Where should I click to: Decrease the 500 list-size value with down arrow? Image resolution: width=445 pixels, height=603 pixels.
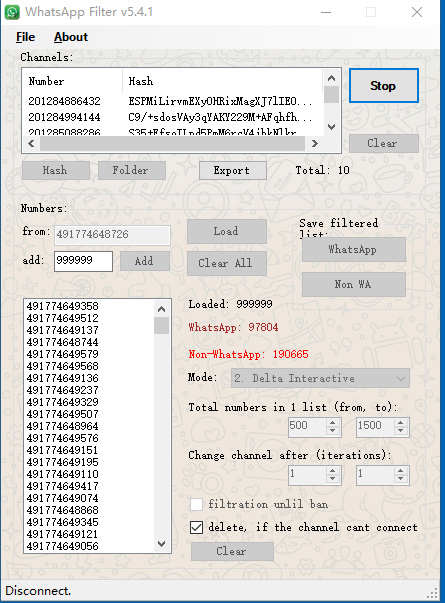pos(333,431)
